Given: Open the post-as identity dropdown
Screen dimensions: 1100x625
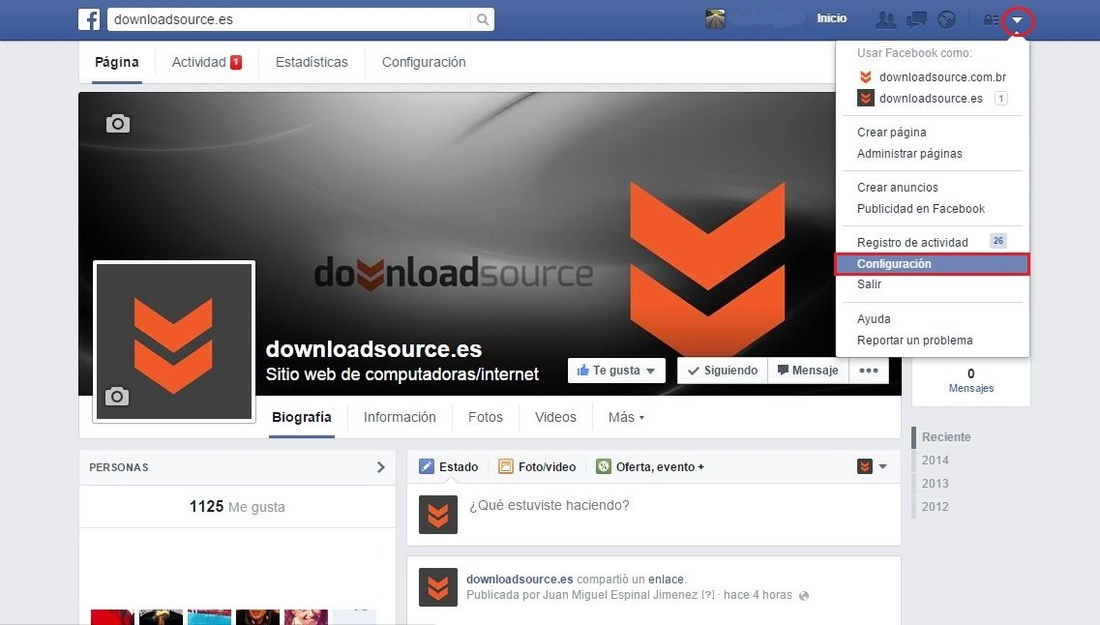Looking at the screenshot, I should (872, 466).
